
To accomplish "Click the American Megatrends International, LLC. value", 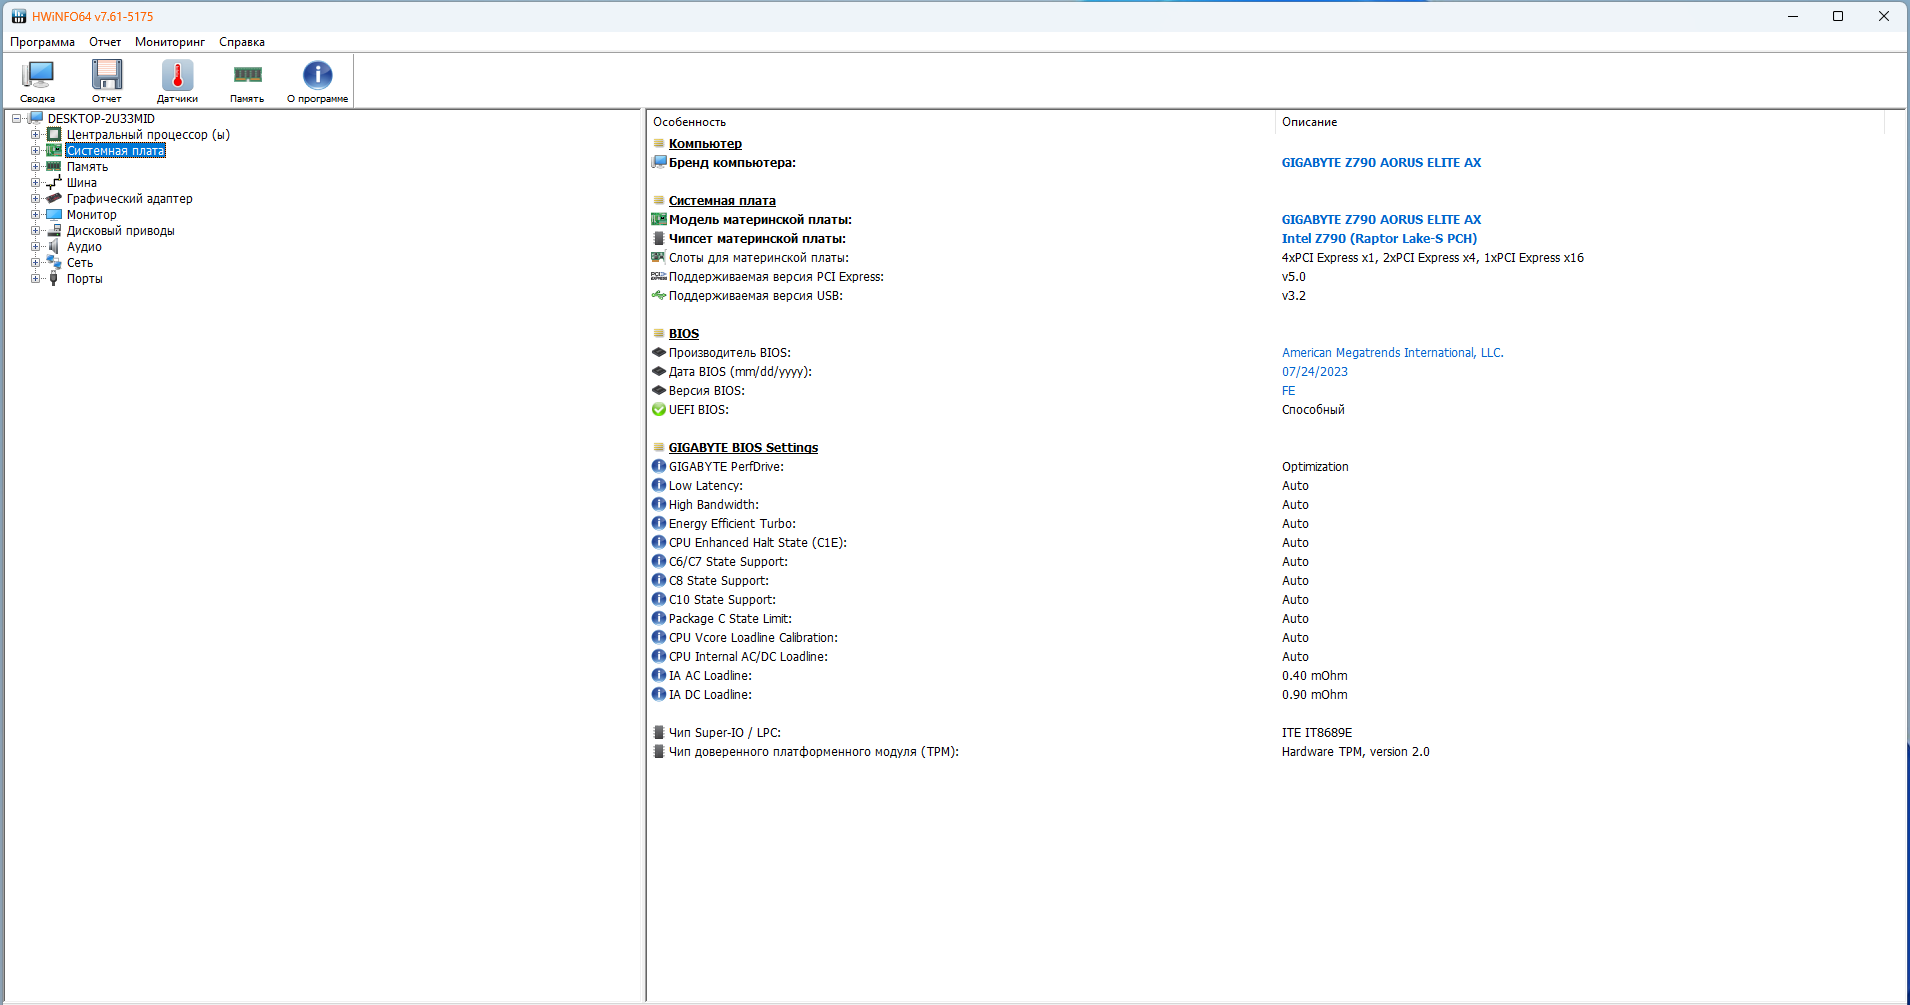I will pyautogui.click(x=1393, y=353).
